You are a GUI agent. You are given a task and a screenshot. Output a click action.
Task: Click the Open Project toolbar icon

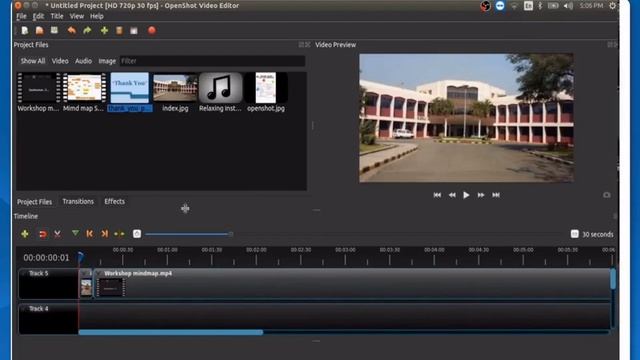pos(40,31)
